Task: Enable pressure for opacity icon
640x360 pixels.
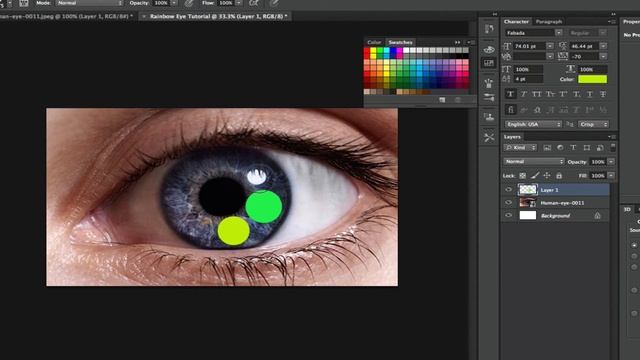Action: coord(189,3)
